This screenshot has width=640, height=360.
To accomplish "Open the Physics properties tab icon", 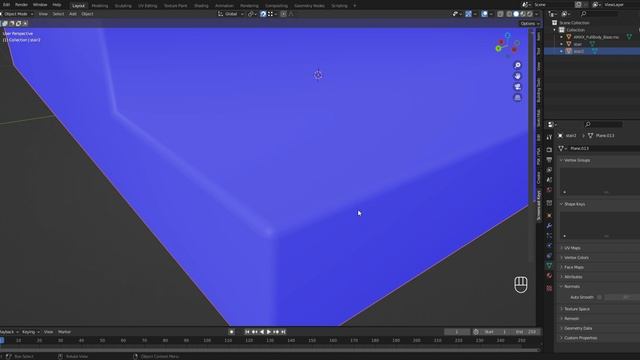I will 549,246.
